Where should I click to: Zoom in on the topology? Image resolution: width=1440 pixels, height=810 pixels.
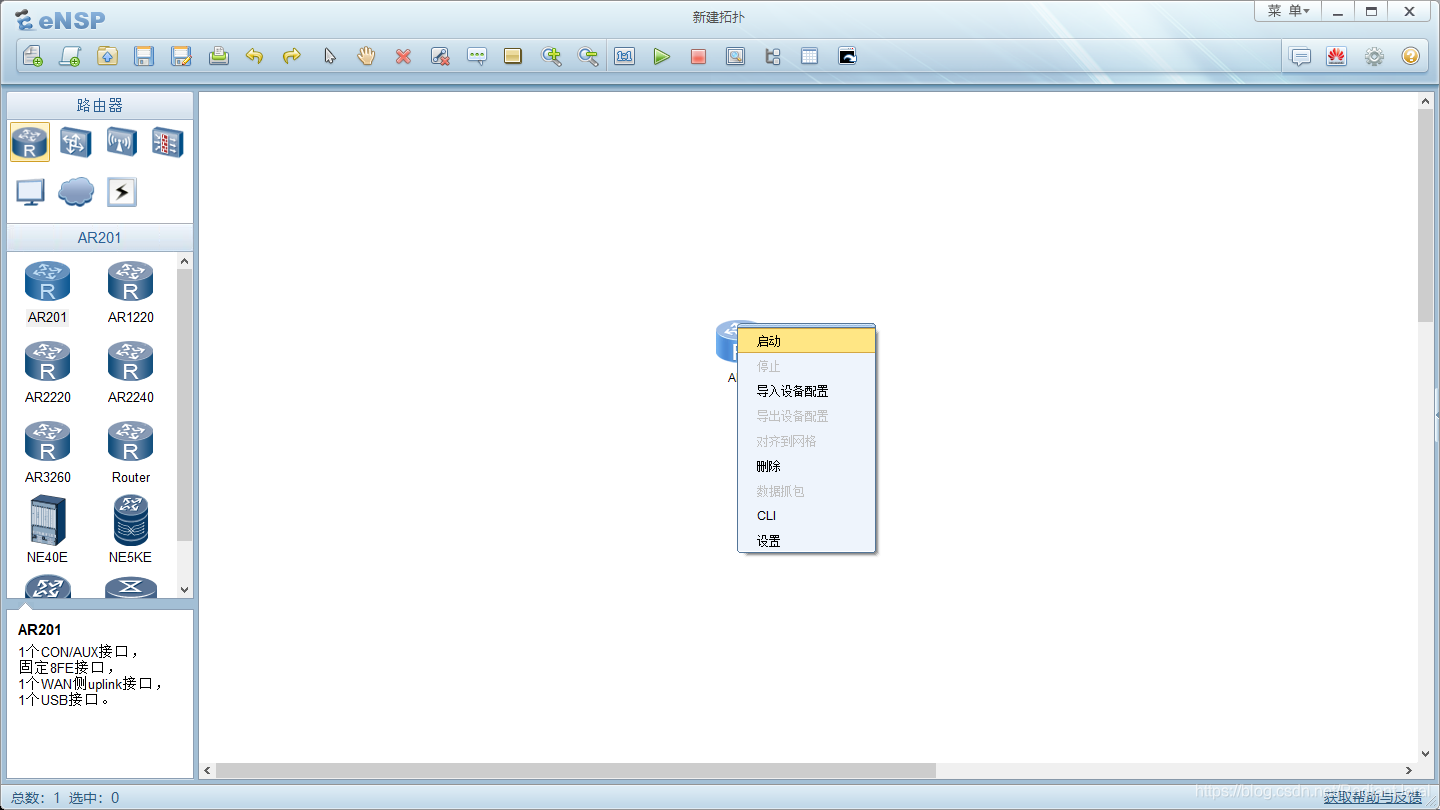tap(551, 56)
